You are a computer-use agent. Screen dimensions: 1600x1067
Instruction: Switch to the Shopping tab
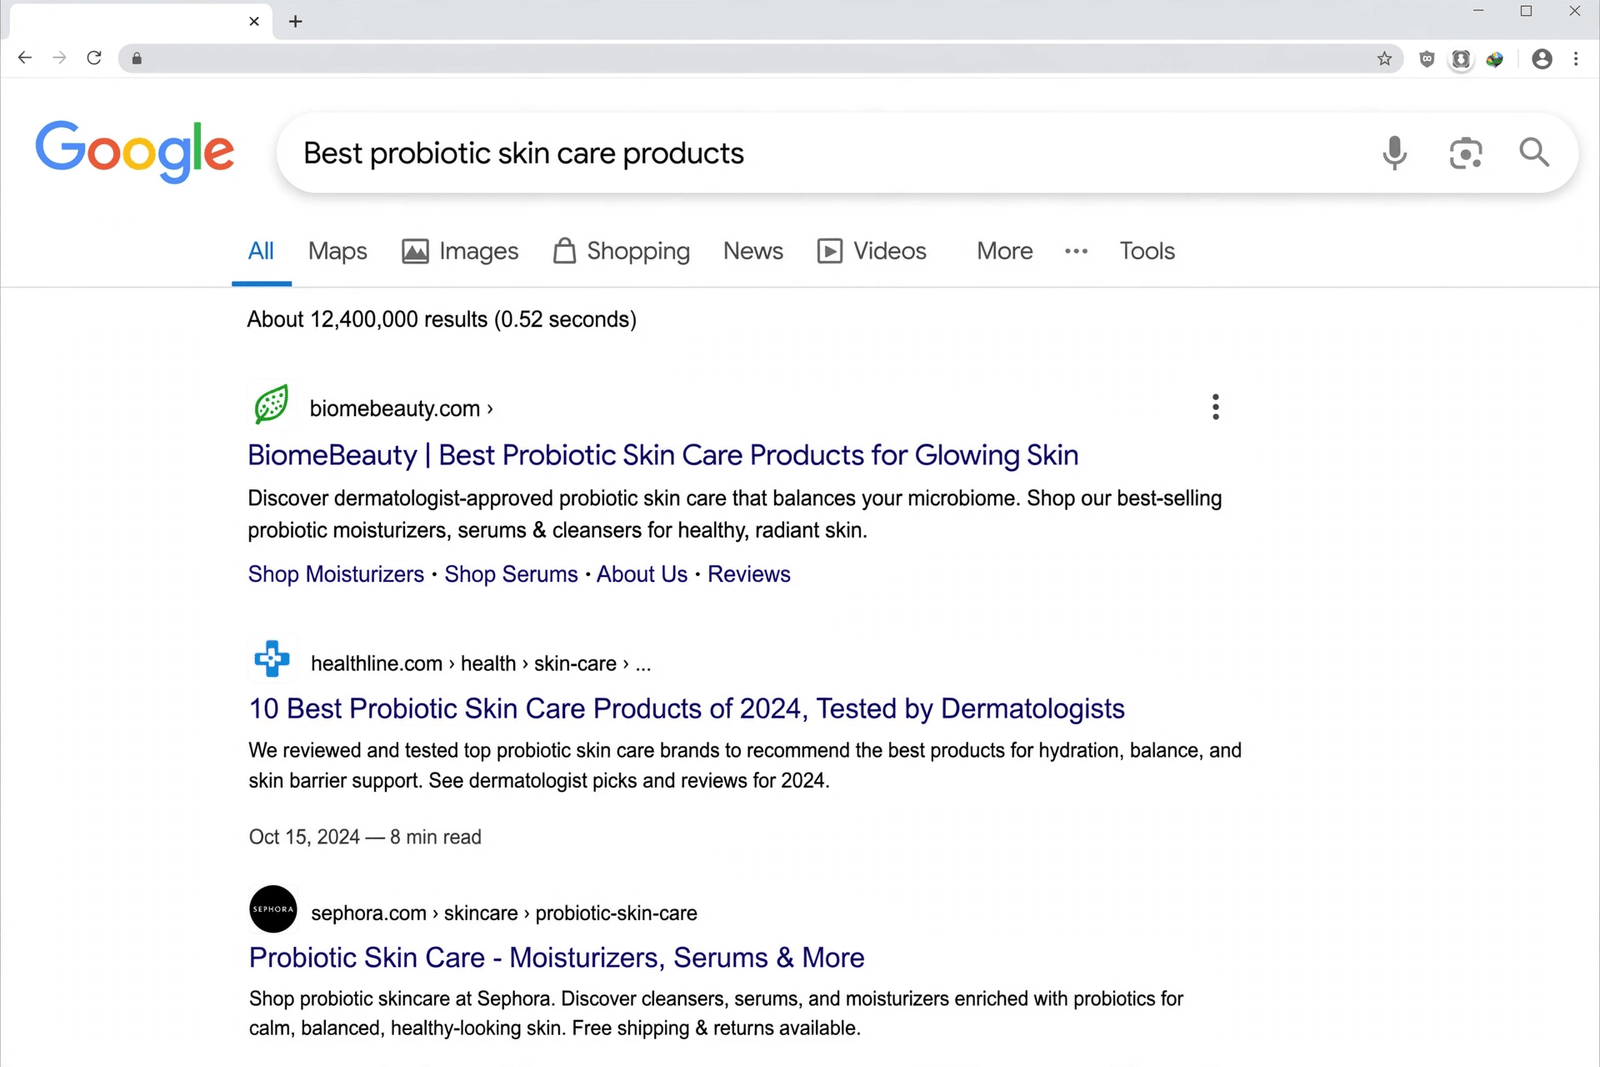(621, 251)
